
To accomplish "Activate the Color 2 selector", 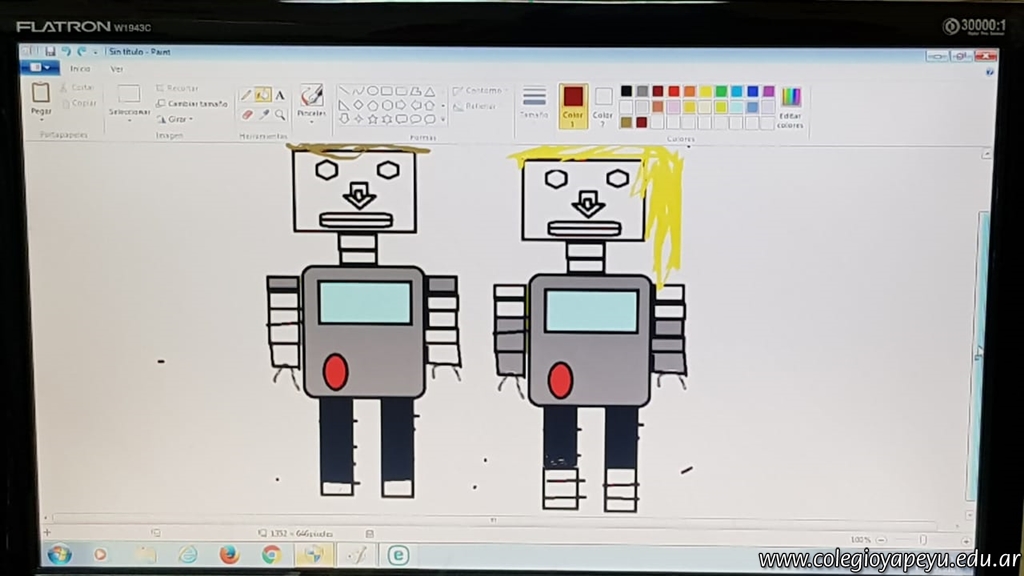I will tap(603, 105).
